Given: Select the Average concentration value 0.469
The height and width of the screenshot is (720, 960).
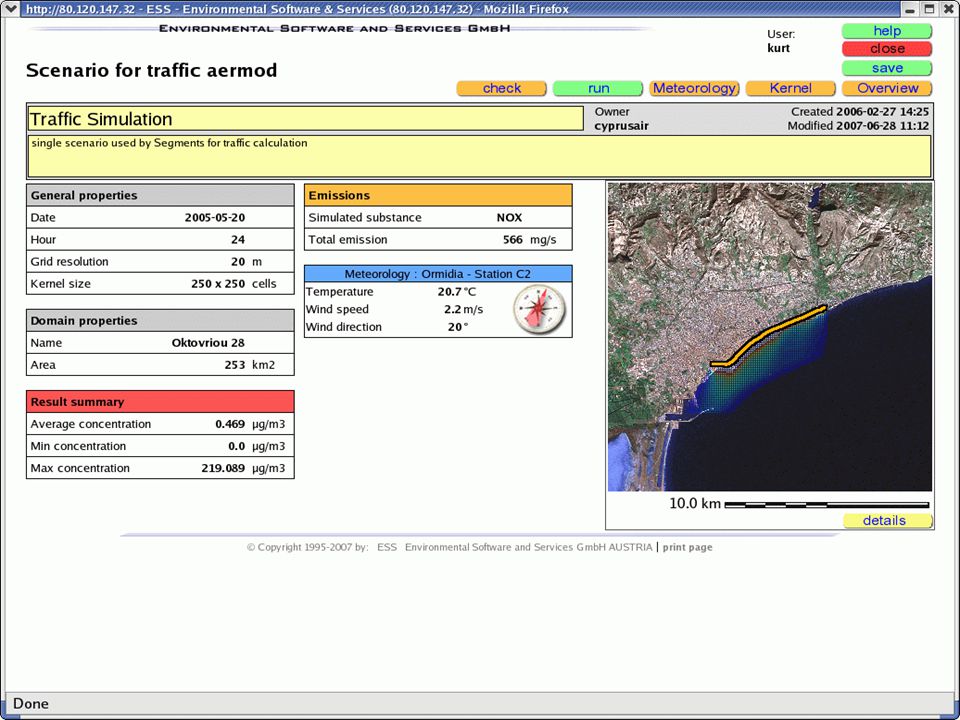Looking at the screenshot, I should (230, 424).
